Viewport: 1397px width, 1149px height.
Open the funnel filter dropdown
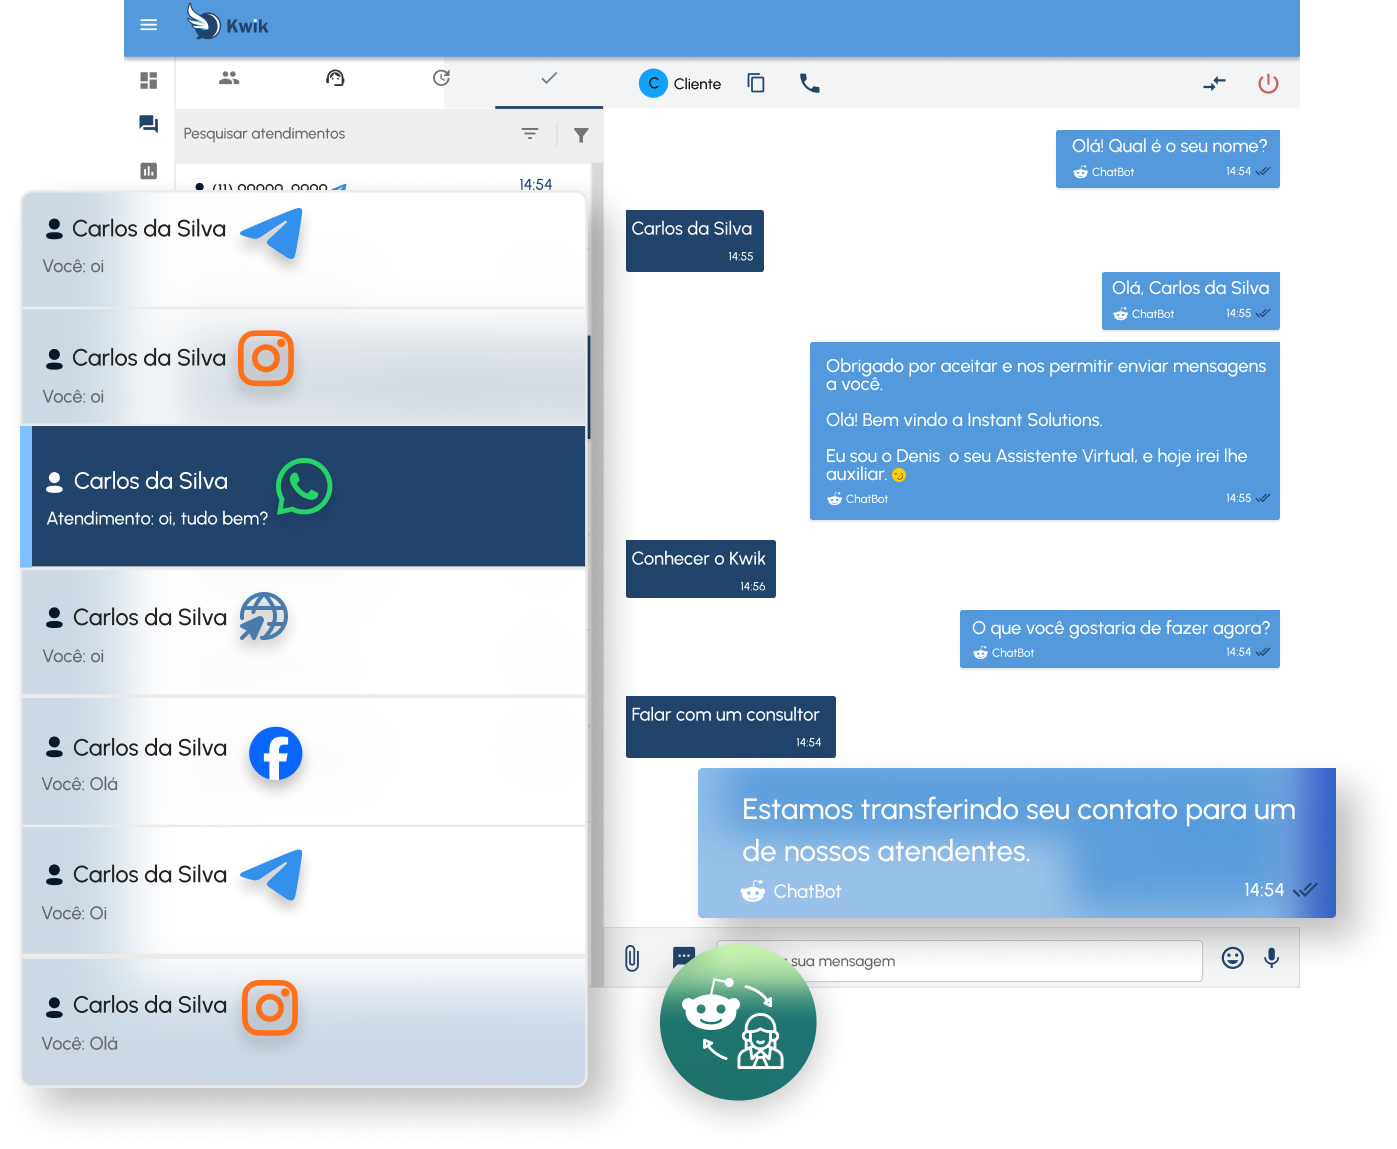(581, 134)
